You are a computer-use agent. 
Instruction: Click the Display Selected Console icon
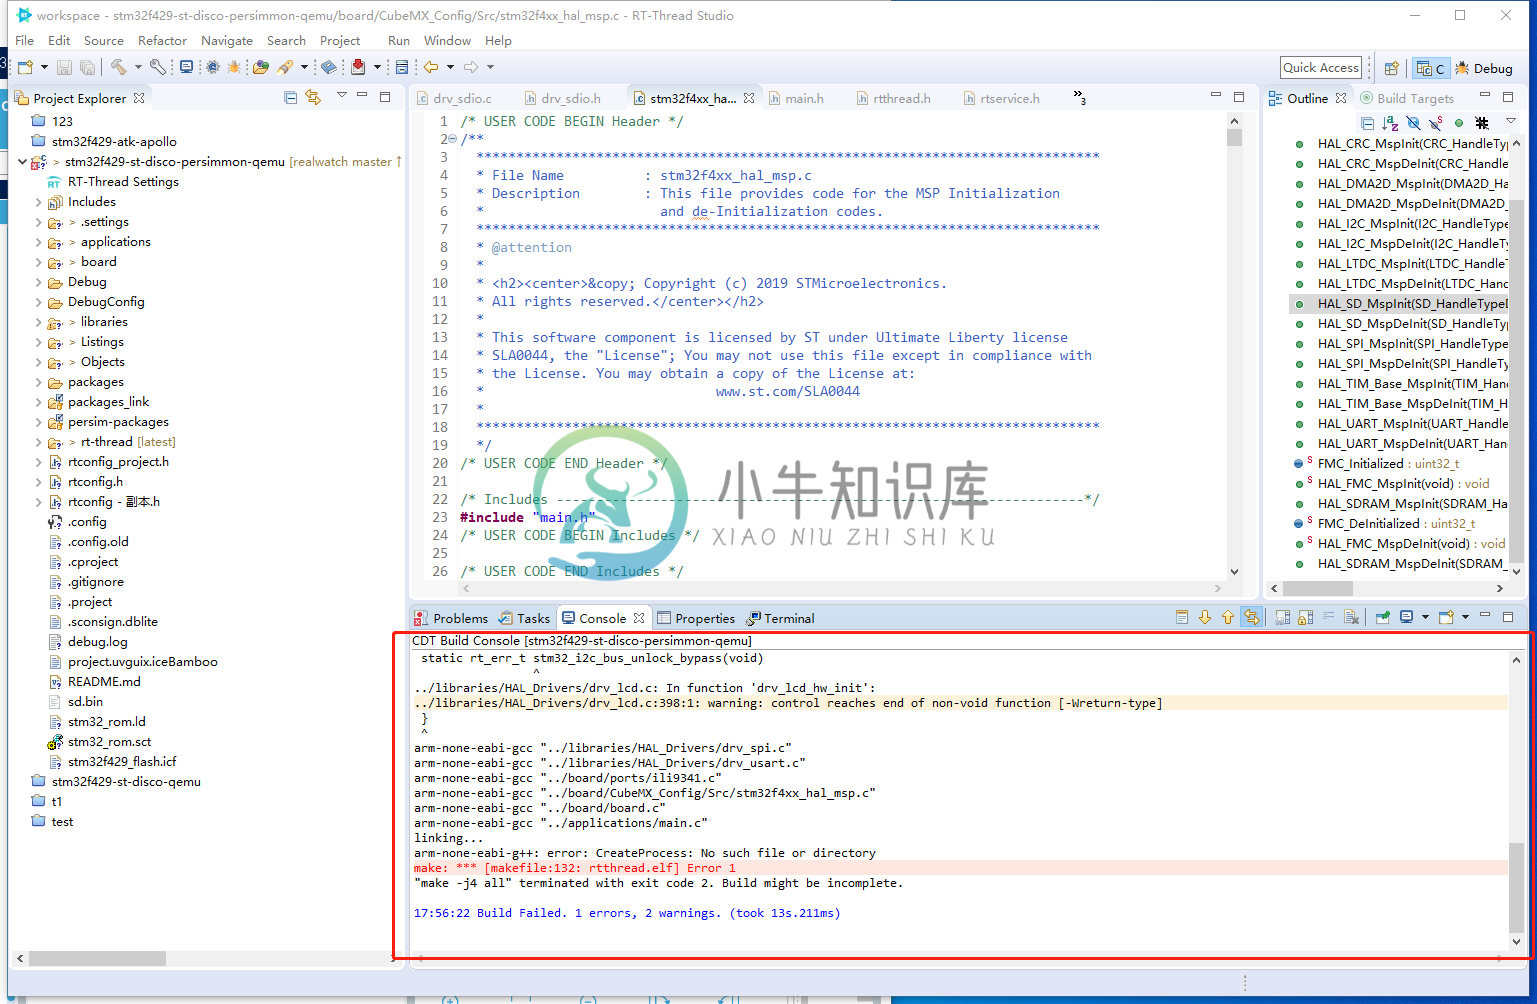(1407, 617)
